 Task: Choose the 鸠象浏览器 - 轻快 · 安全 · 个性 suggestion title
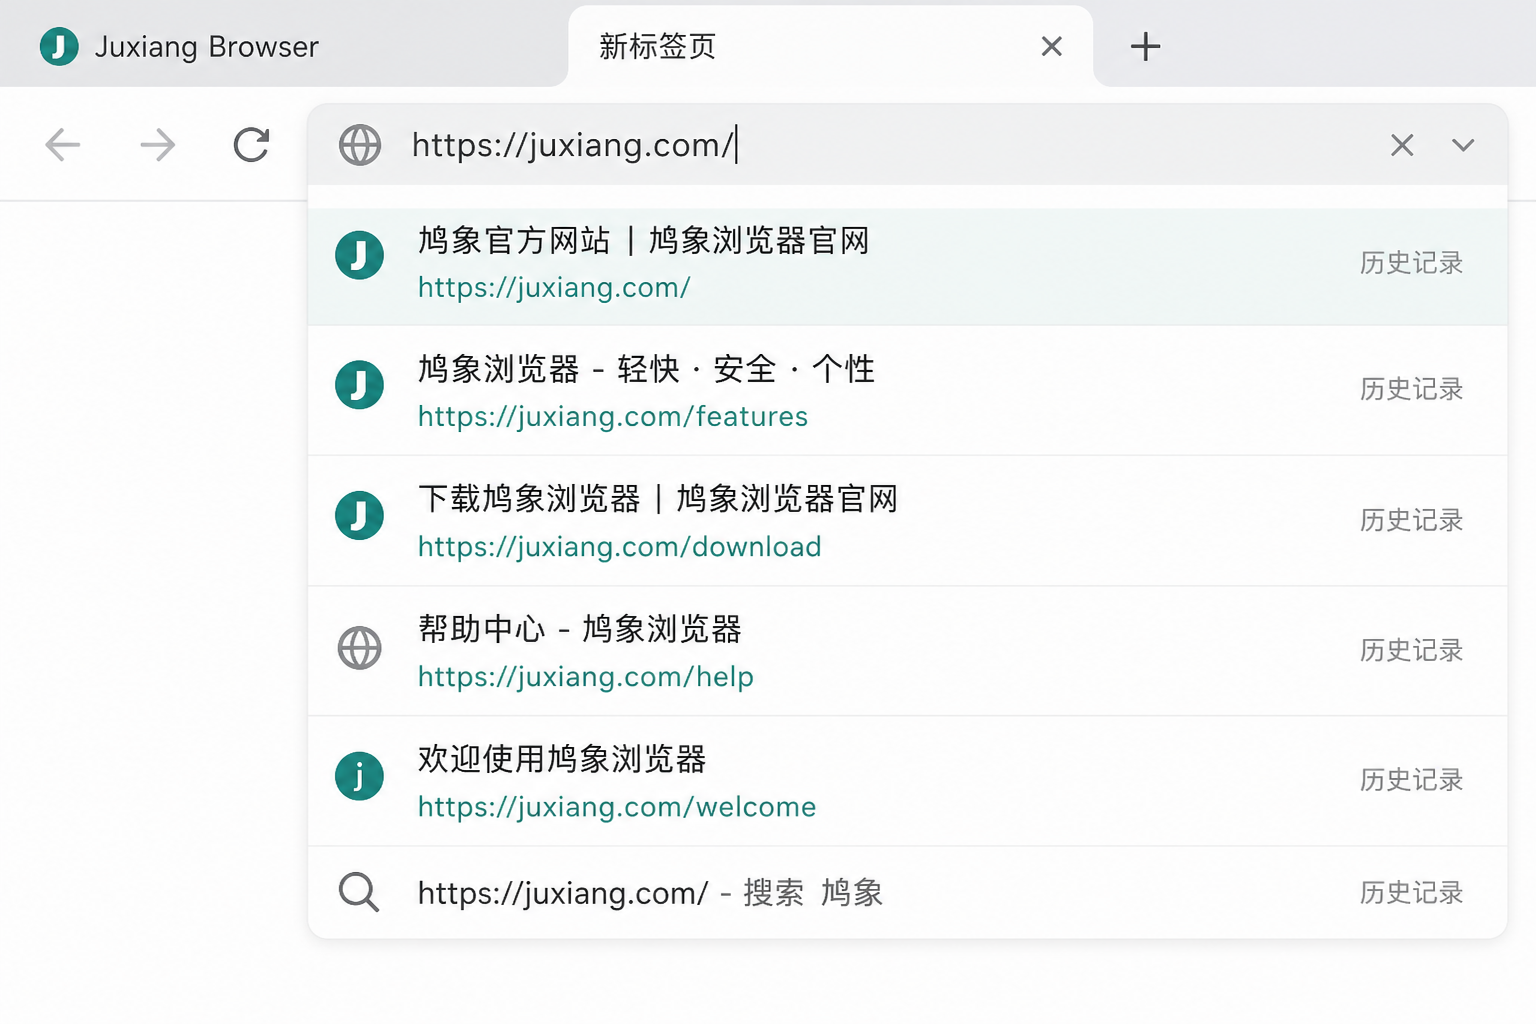pos(646,369)
